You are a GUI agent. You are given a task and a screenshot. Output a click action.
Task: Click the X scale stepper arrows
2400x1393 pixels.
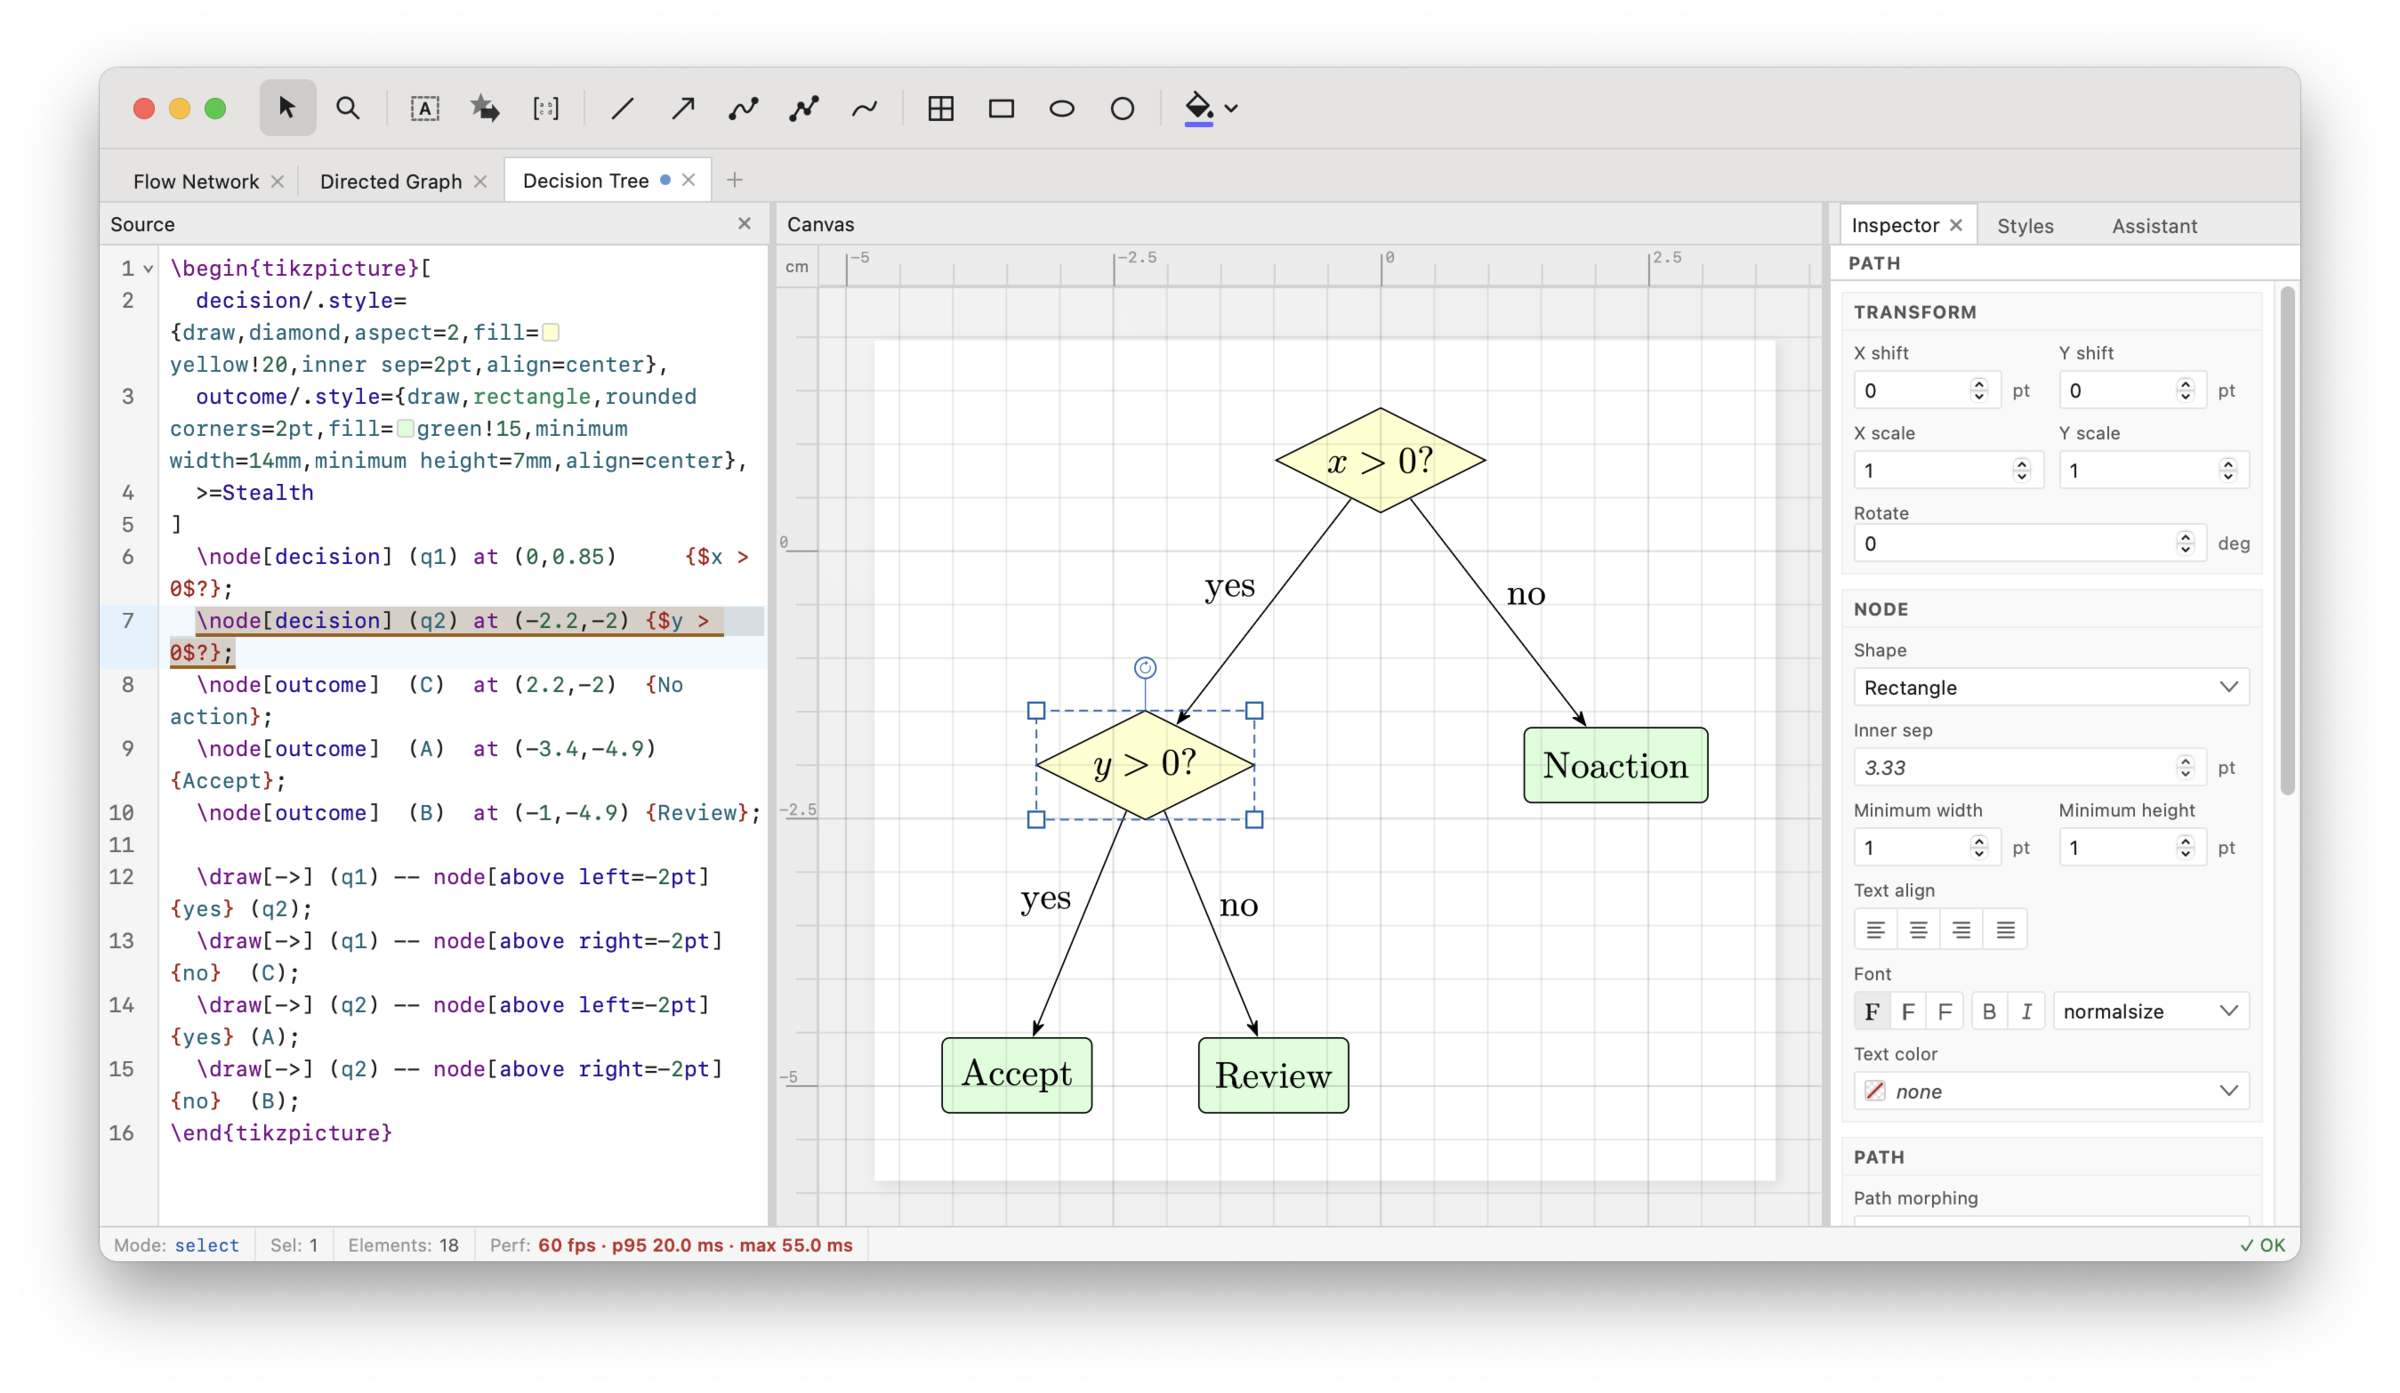click(2021, 470)
